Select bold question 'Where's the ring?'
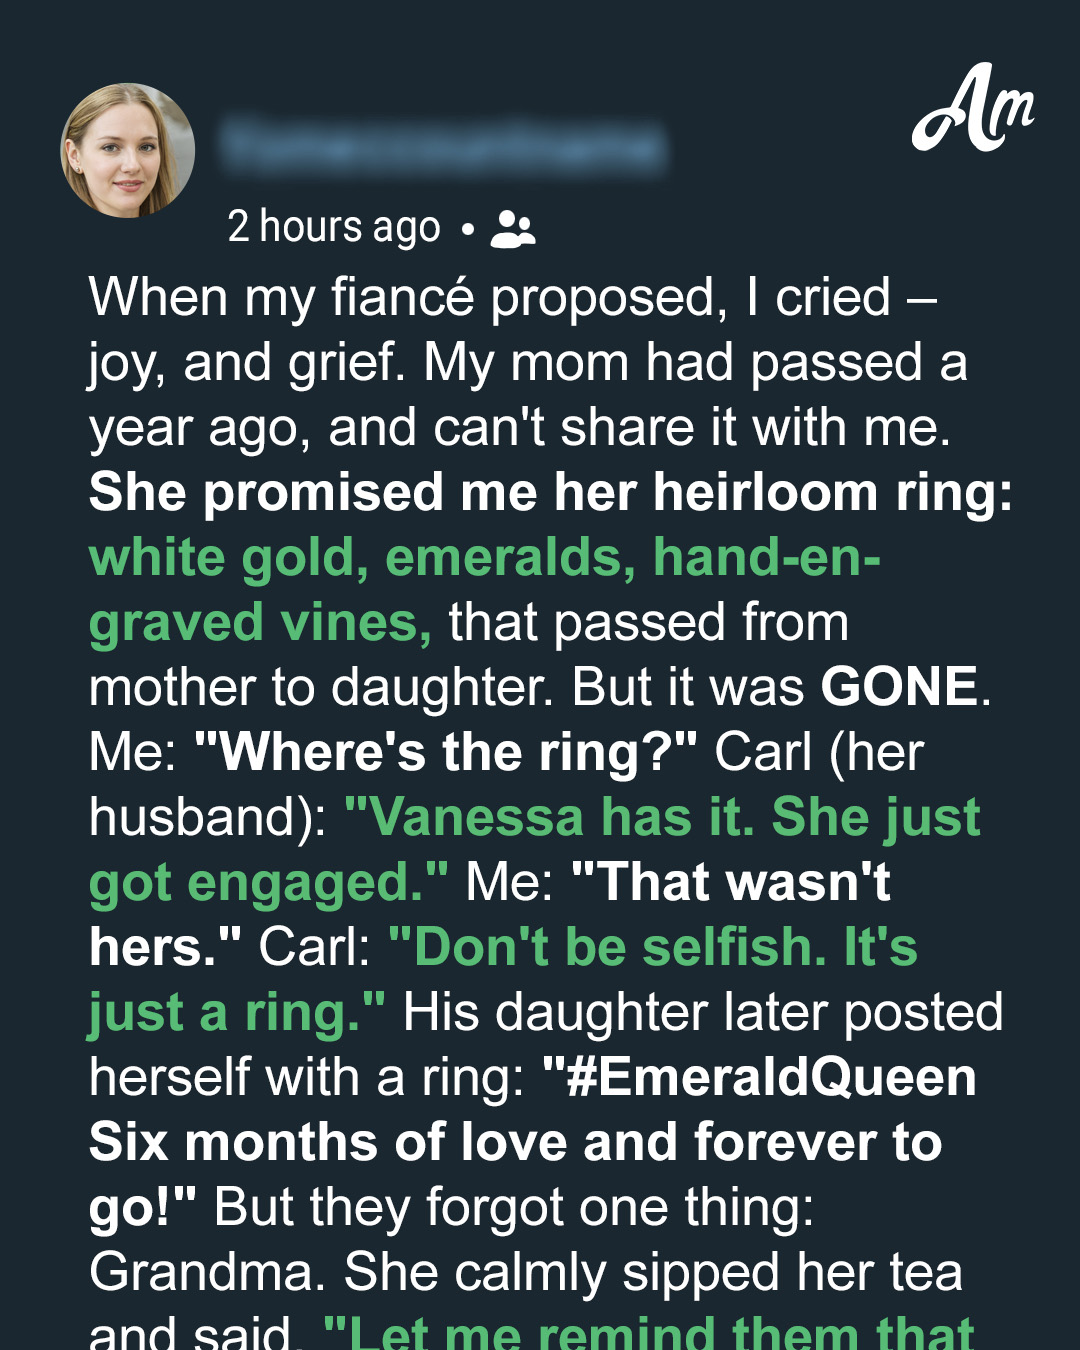This screenshot has width=1080, height=1350. tap(446, 752)
